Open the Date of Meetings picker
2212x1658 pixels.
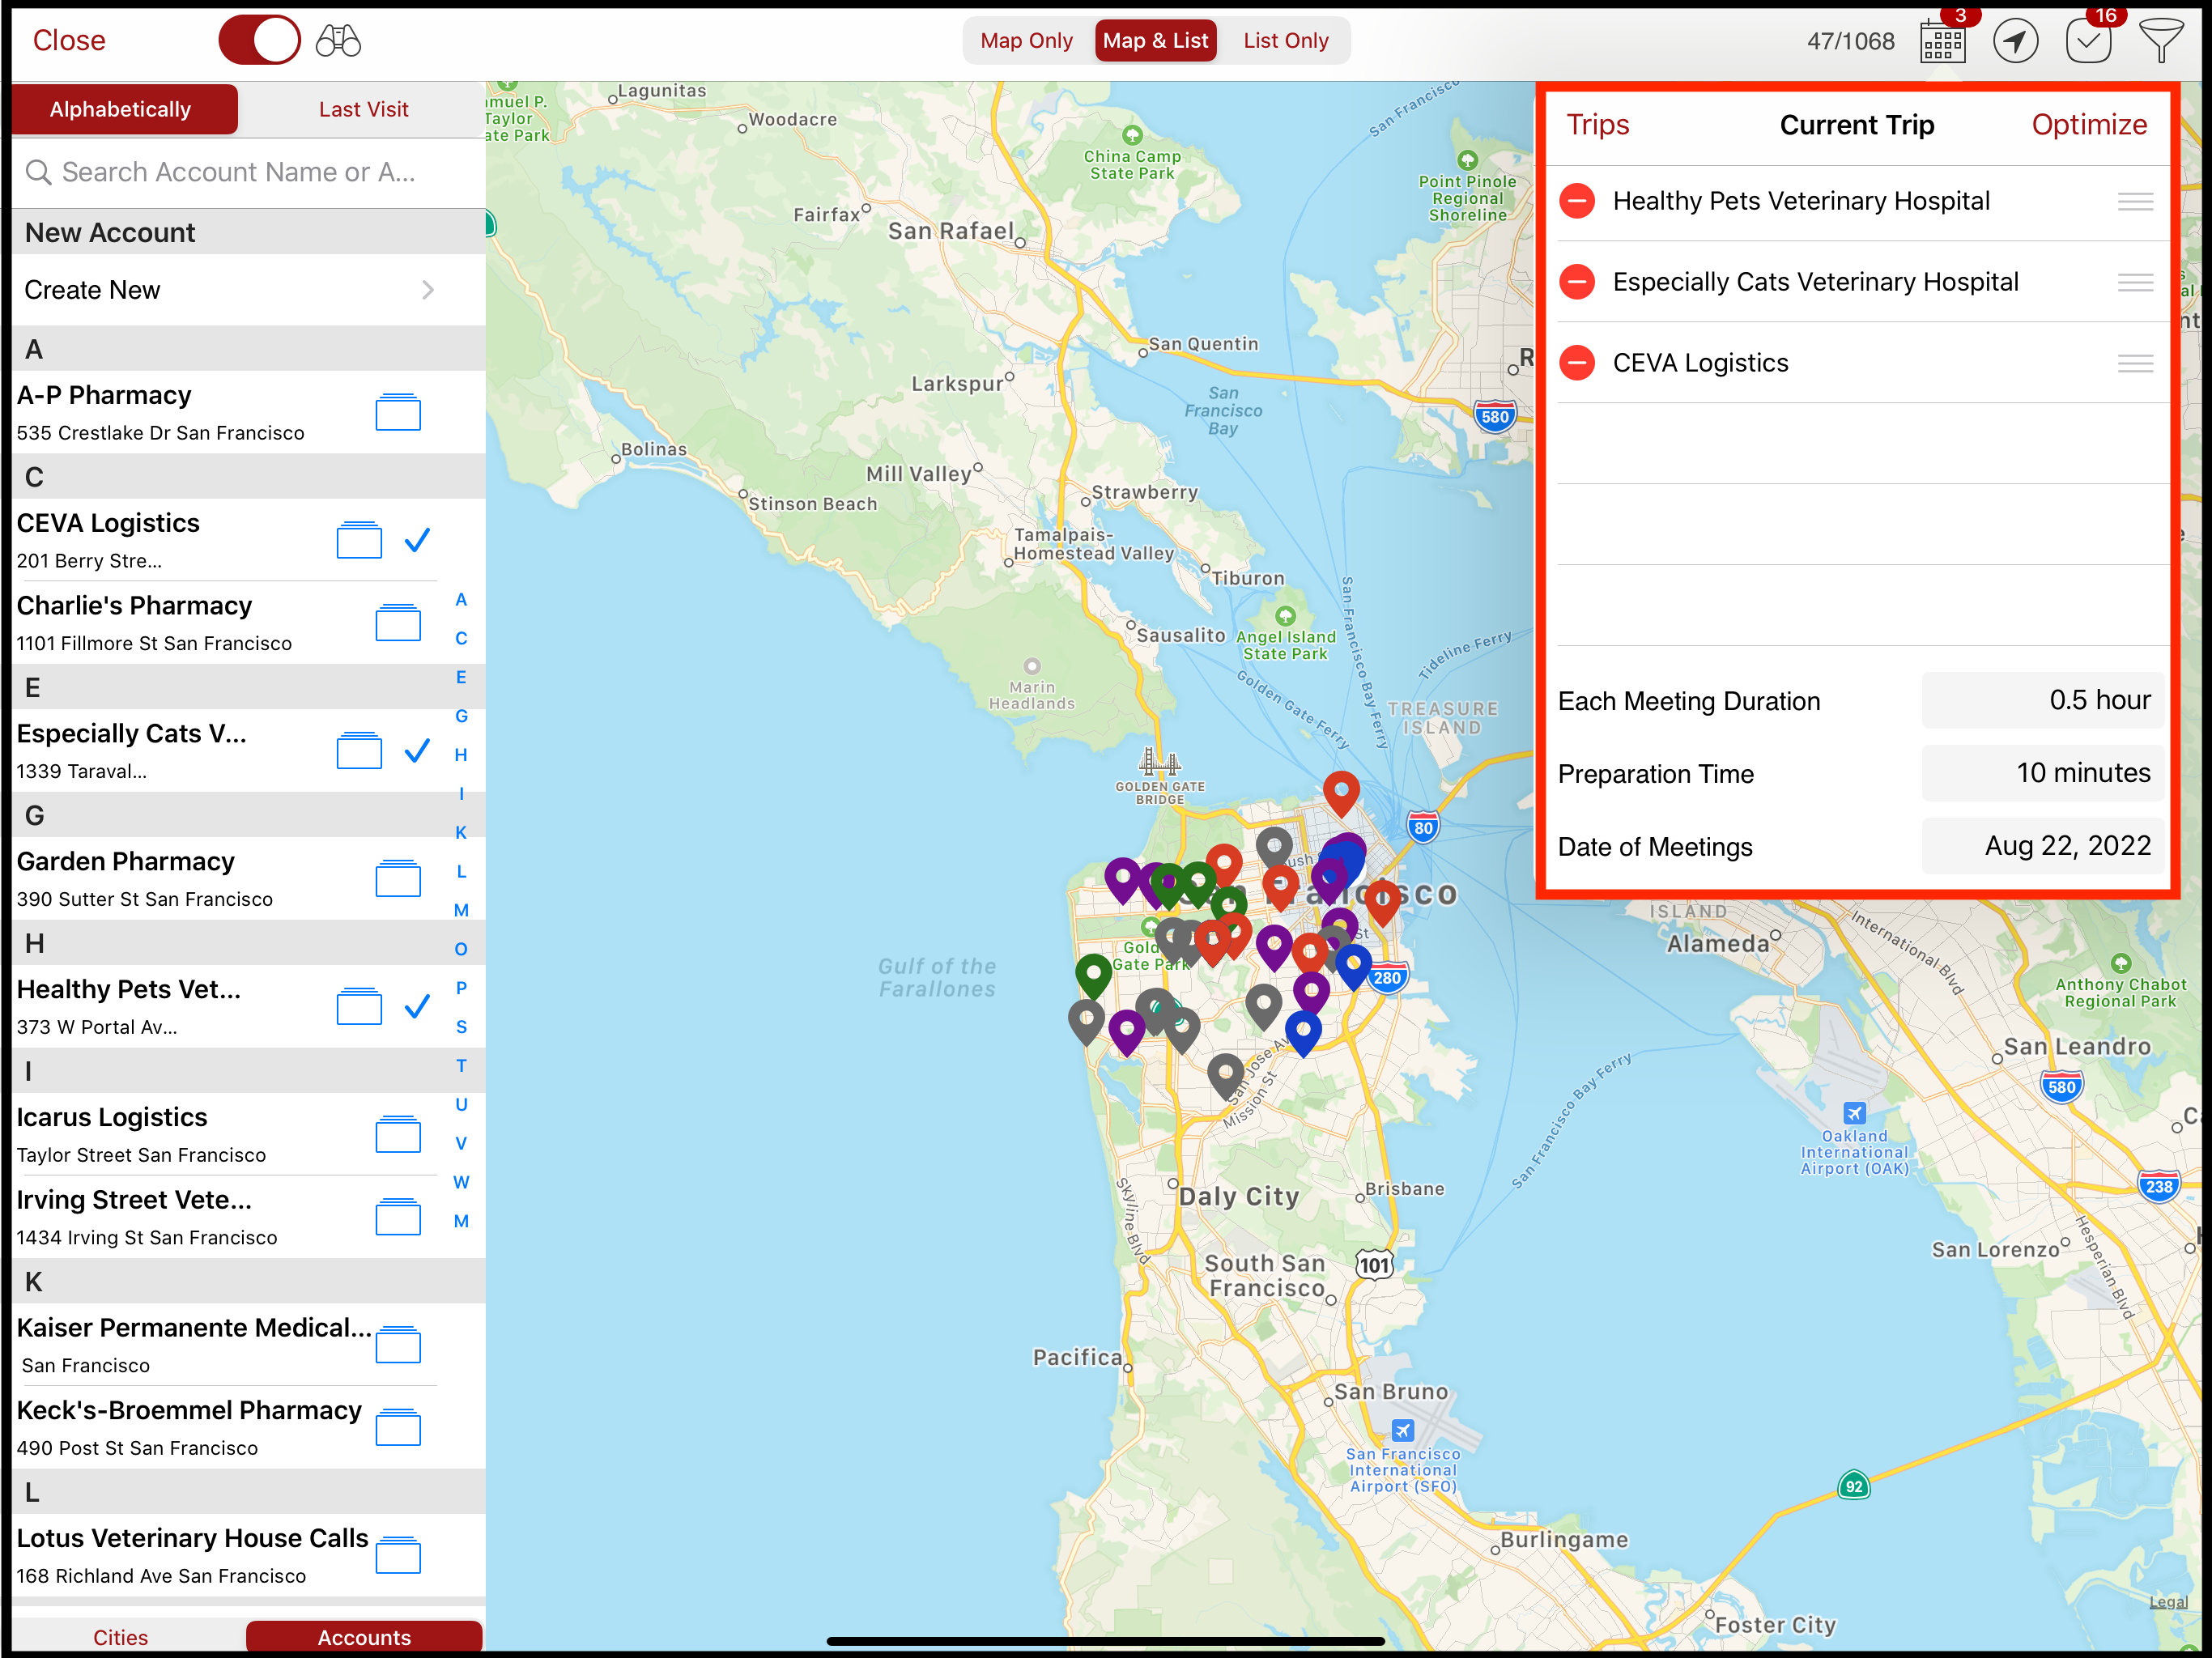click(x=2042, y=846)
